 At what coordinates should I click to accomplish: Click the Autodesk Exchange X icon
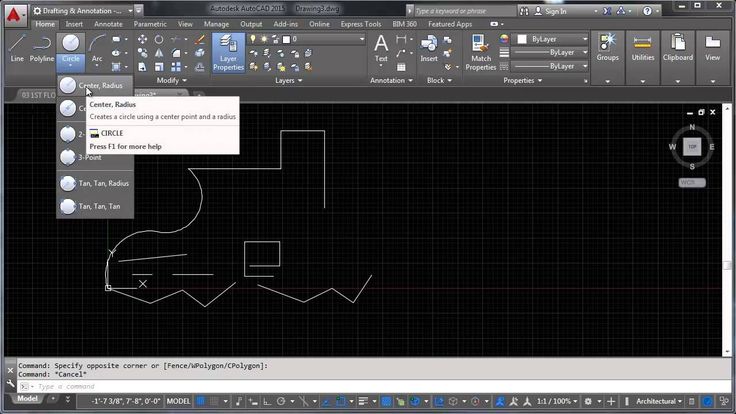pos(607,11)
